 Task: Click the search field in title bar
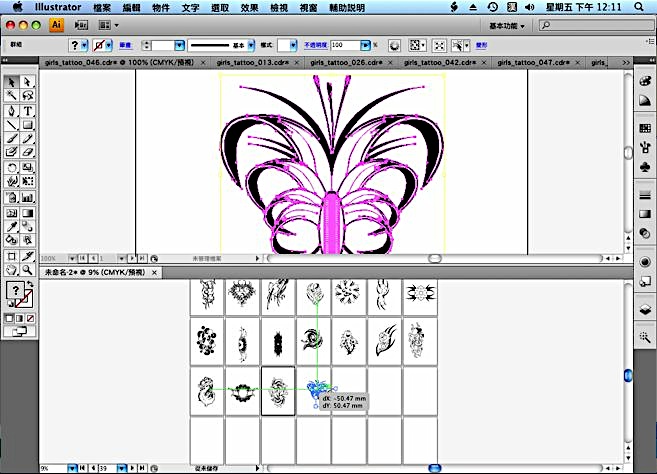[596, 25]
